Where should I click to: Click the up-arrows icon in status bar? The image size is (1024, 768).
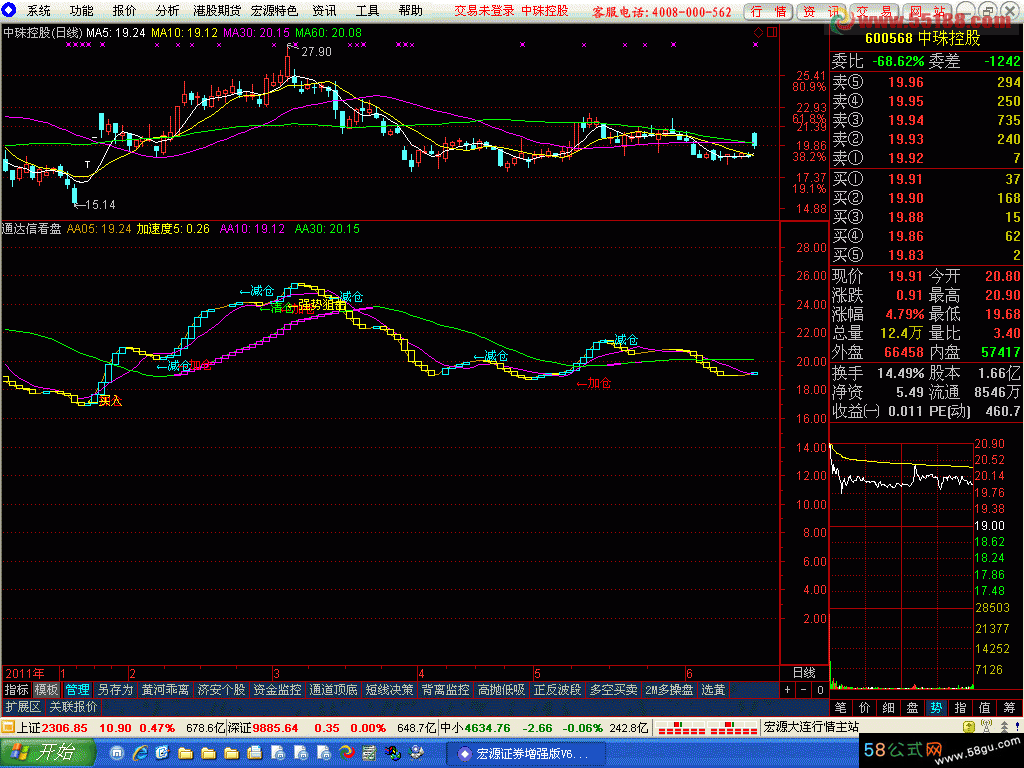tap(1004, 727)
